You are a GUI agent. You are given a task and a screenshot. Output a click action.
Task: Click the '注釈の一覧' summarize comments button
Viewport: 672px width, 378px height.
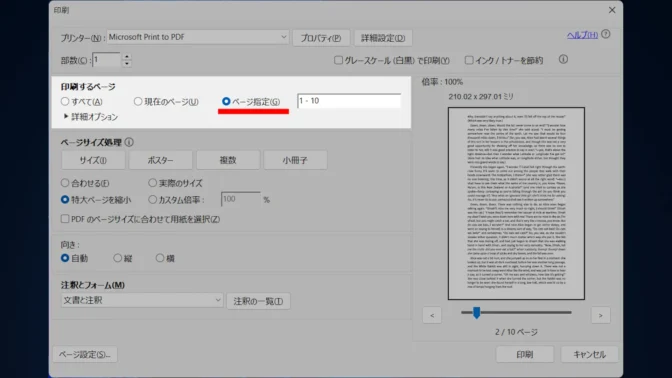pos(258,301)
